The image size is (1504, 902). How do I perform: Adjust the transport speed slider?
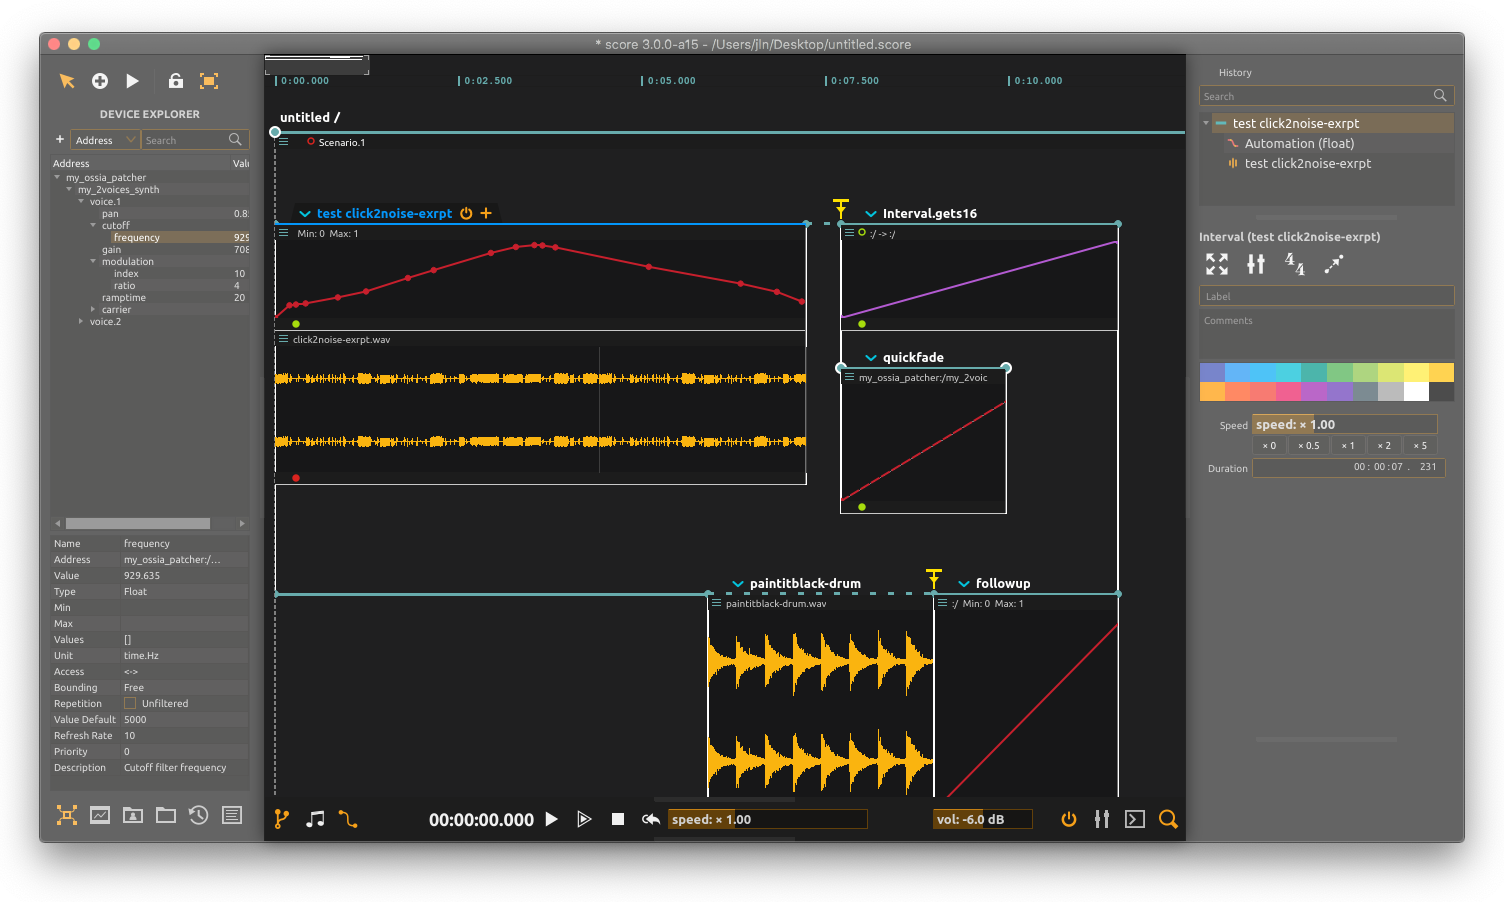(x=767, y=819)
